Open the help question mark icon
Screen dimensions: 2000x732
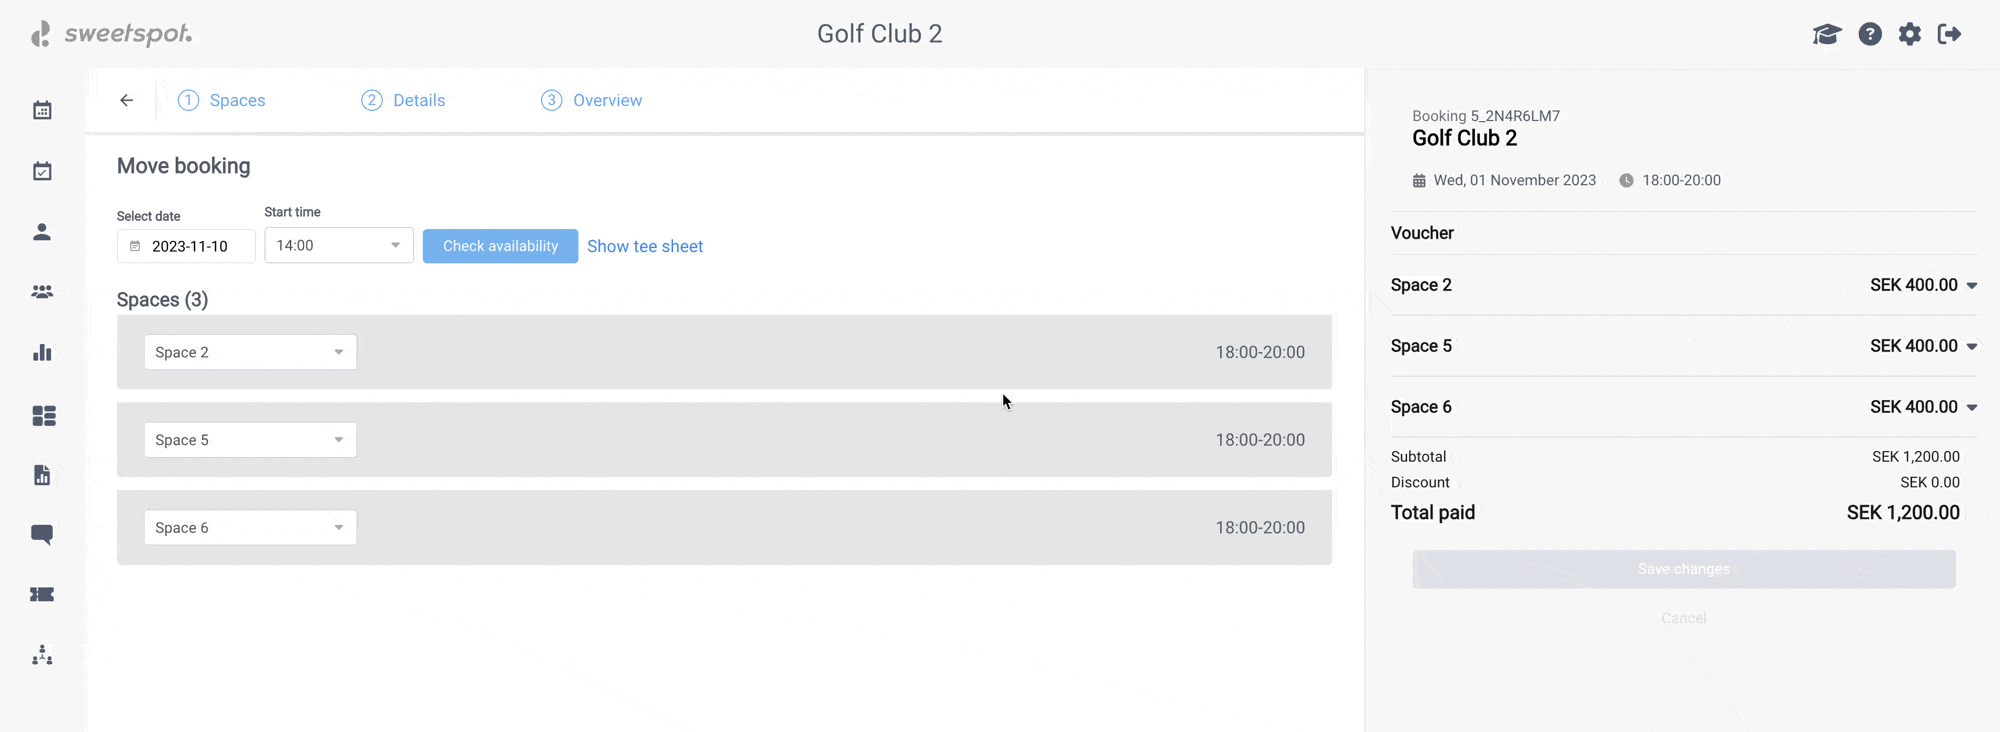pos(1870,34)
